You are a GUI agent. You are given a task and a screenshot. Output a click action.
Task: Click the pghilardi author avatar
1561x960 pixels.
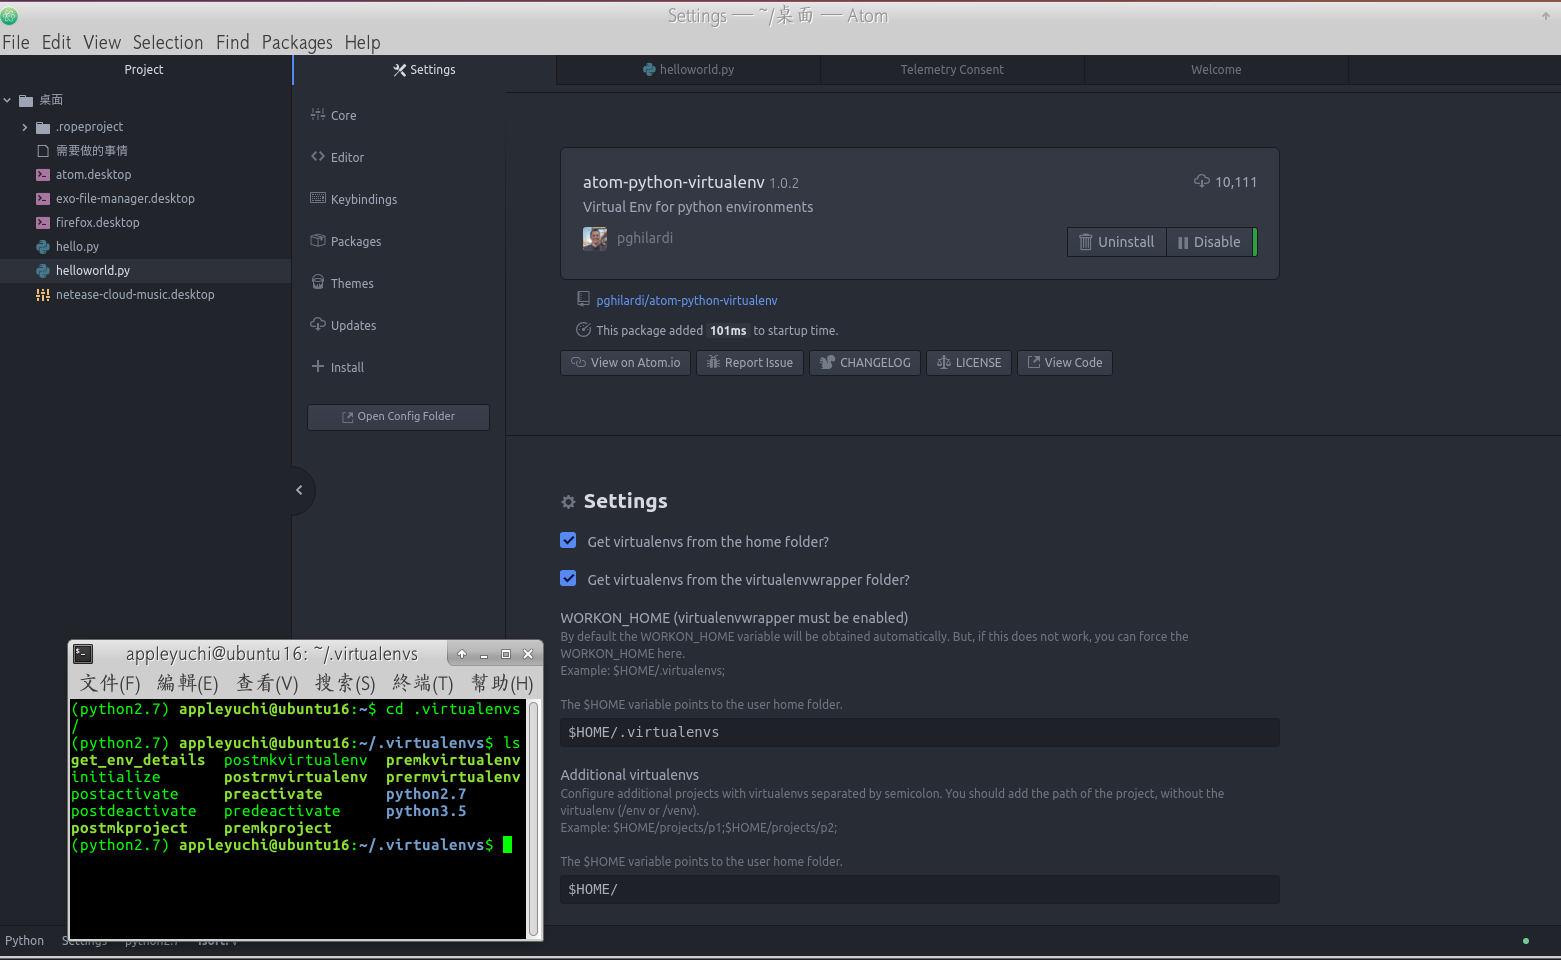pyautogui.click(x=595, y=238)
